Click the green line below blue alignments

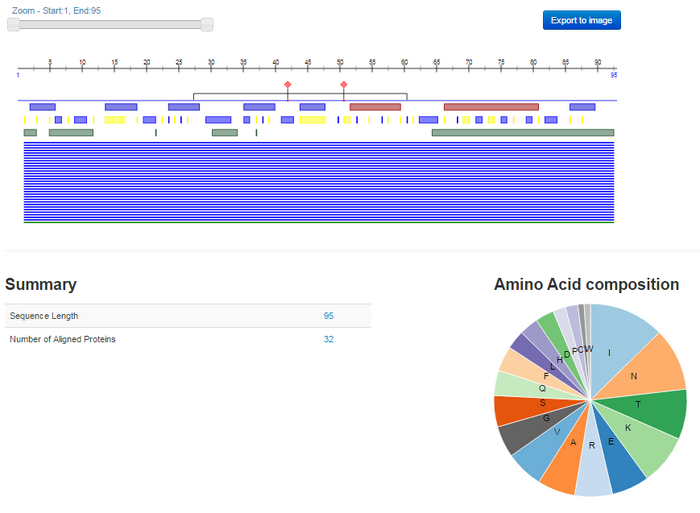318,222
